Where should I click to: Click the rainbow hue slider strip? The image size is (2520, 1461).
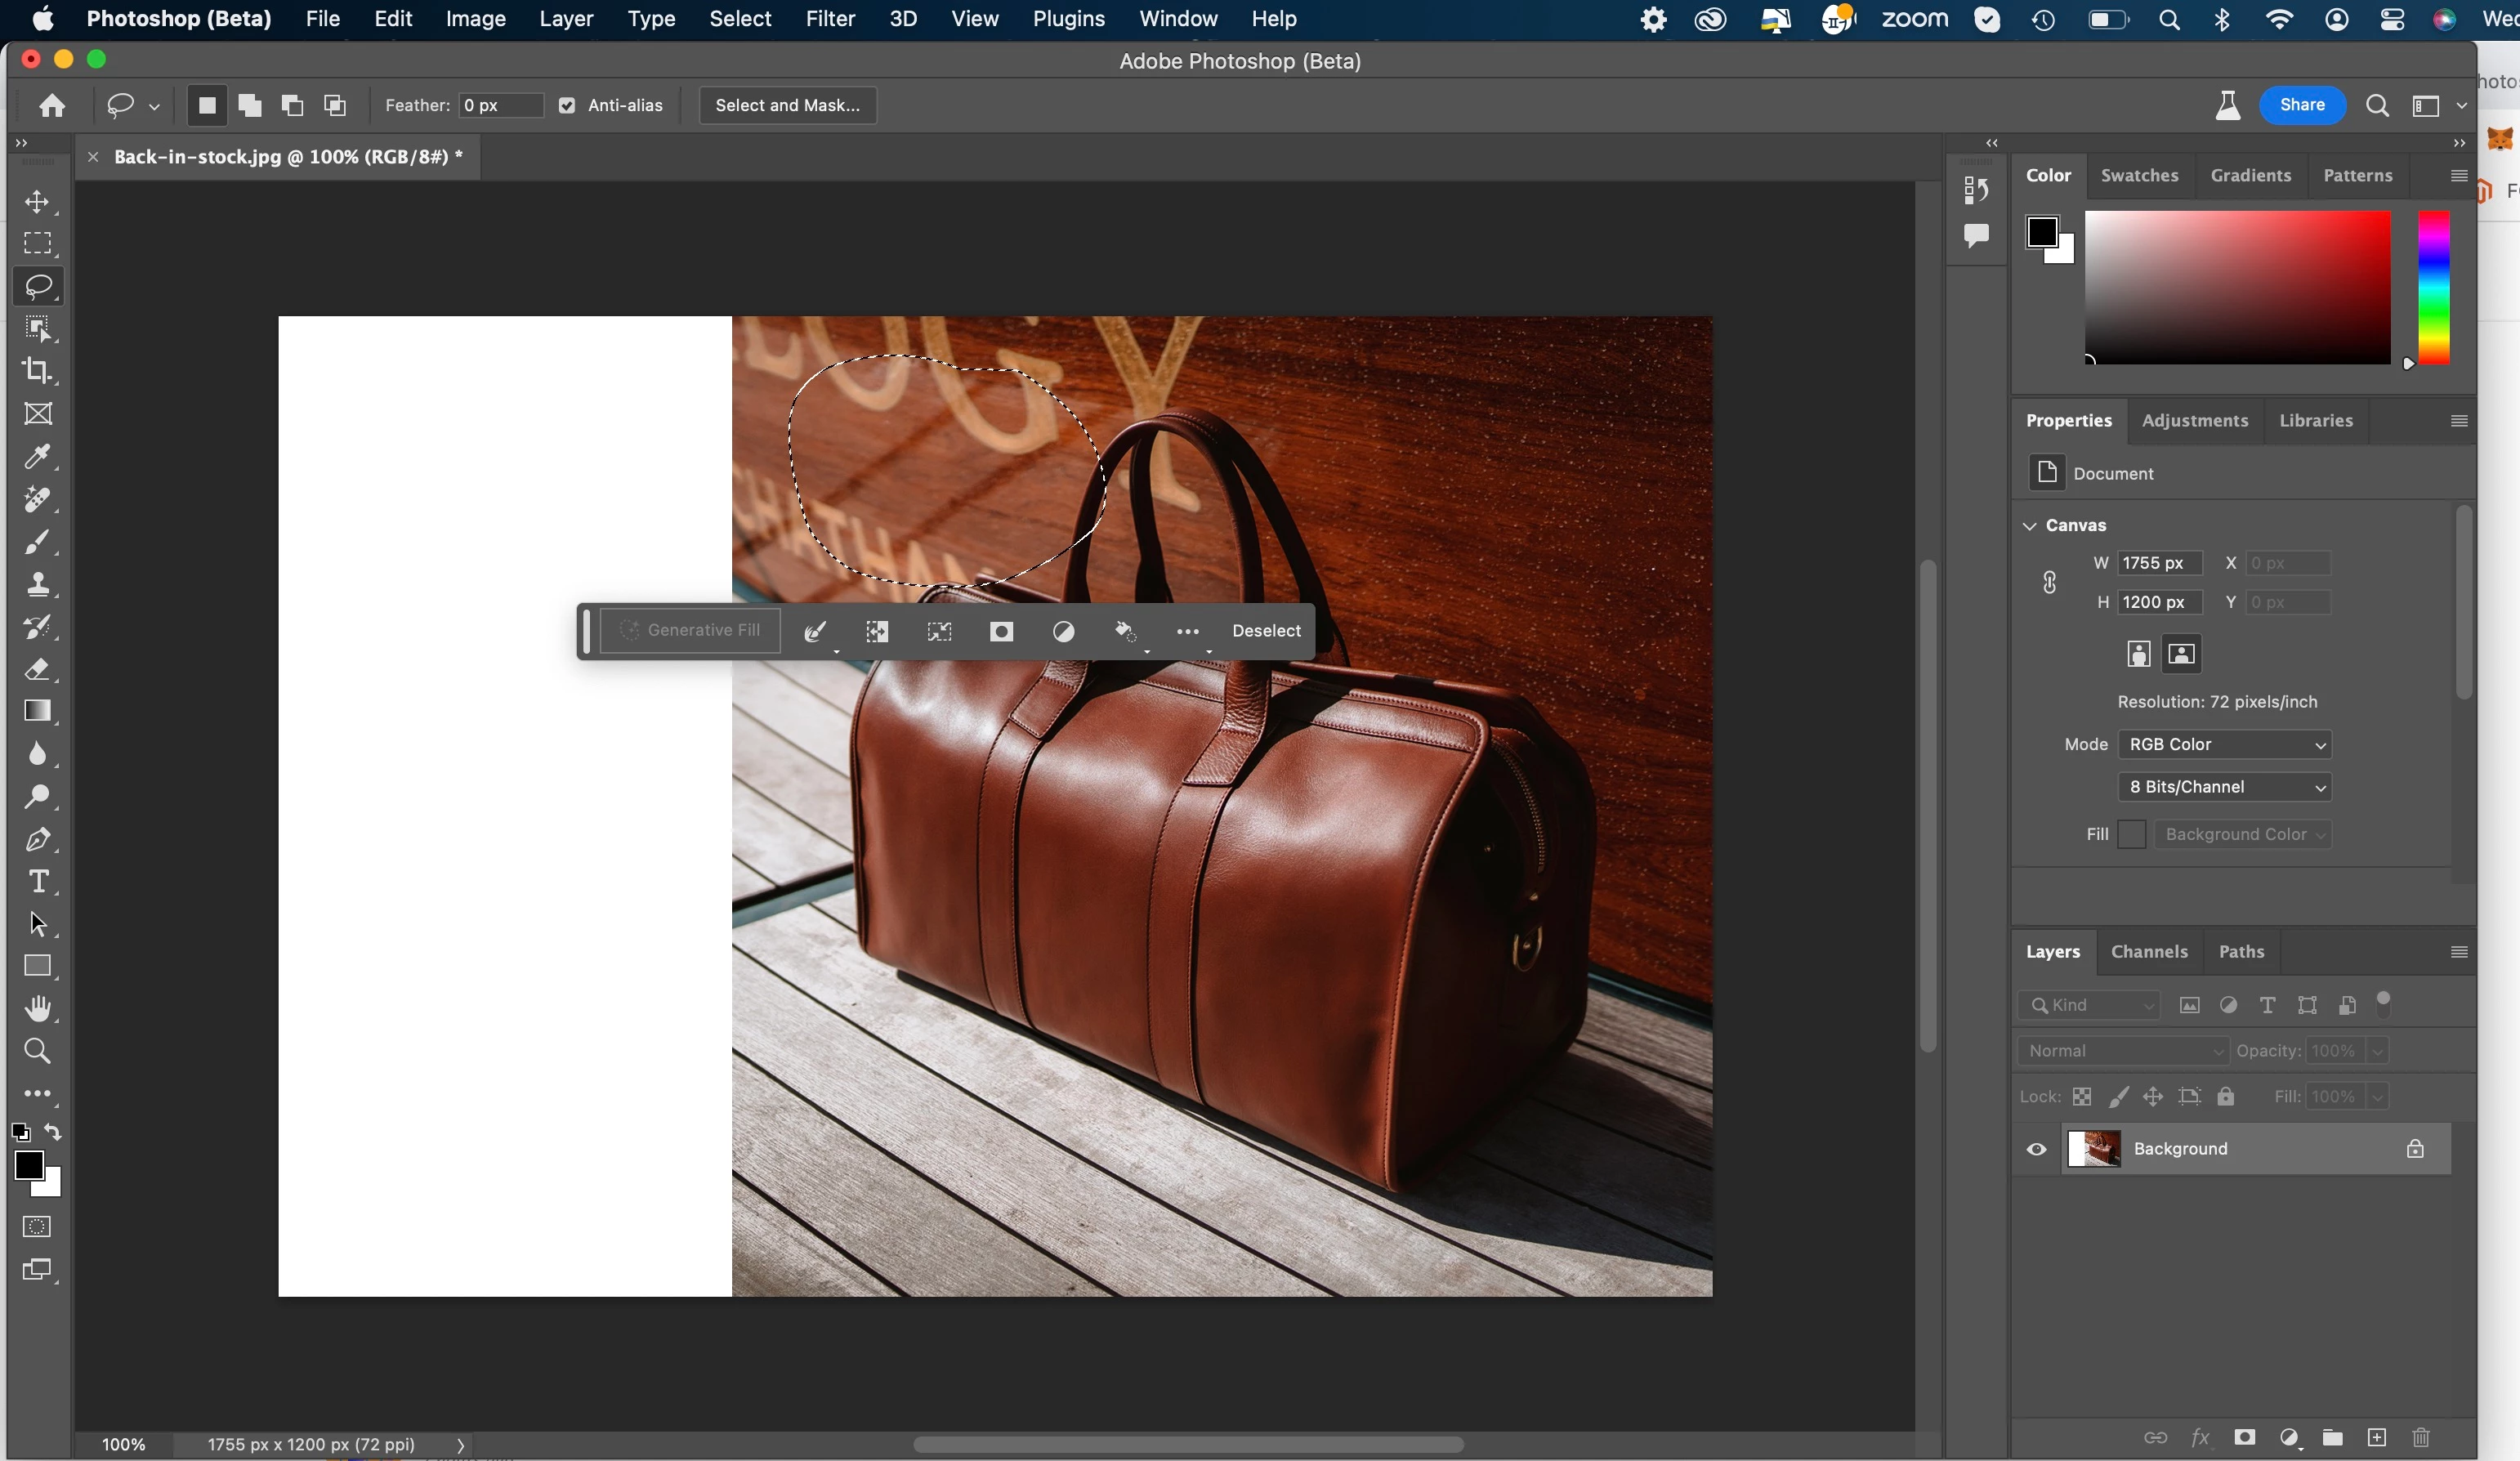[x=2433, y=288]
